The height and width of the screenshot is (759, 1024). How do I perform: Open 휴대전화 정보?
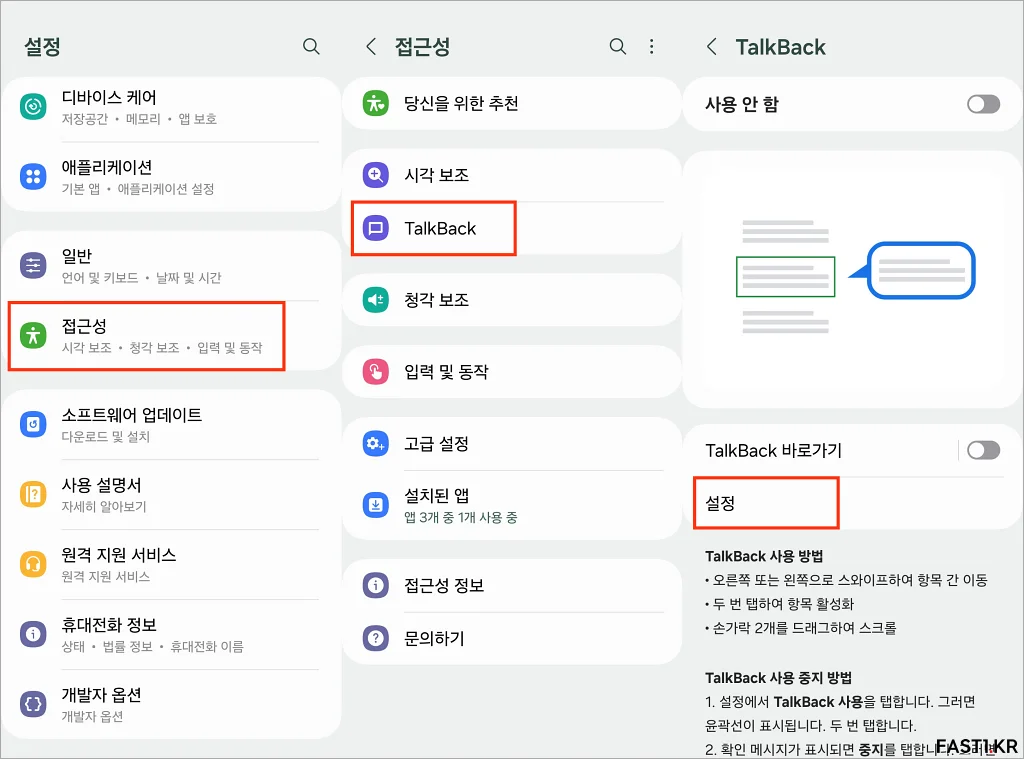click(172, 635)
